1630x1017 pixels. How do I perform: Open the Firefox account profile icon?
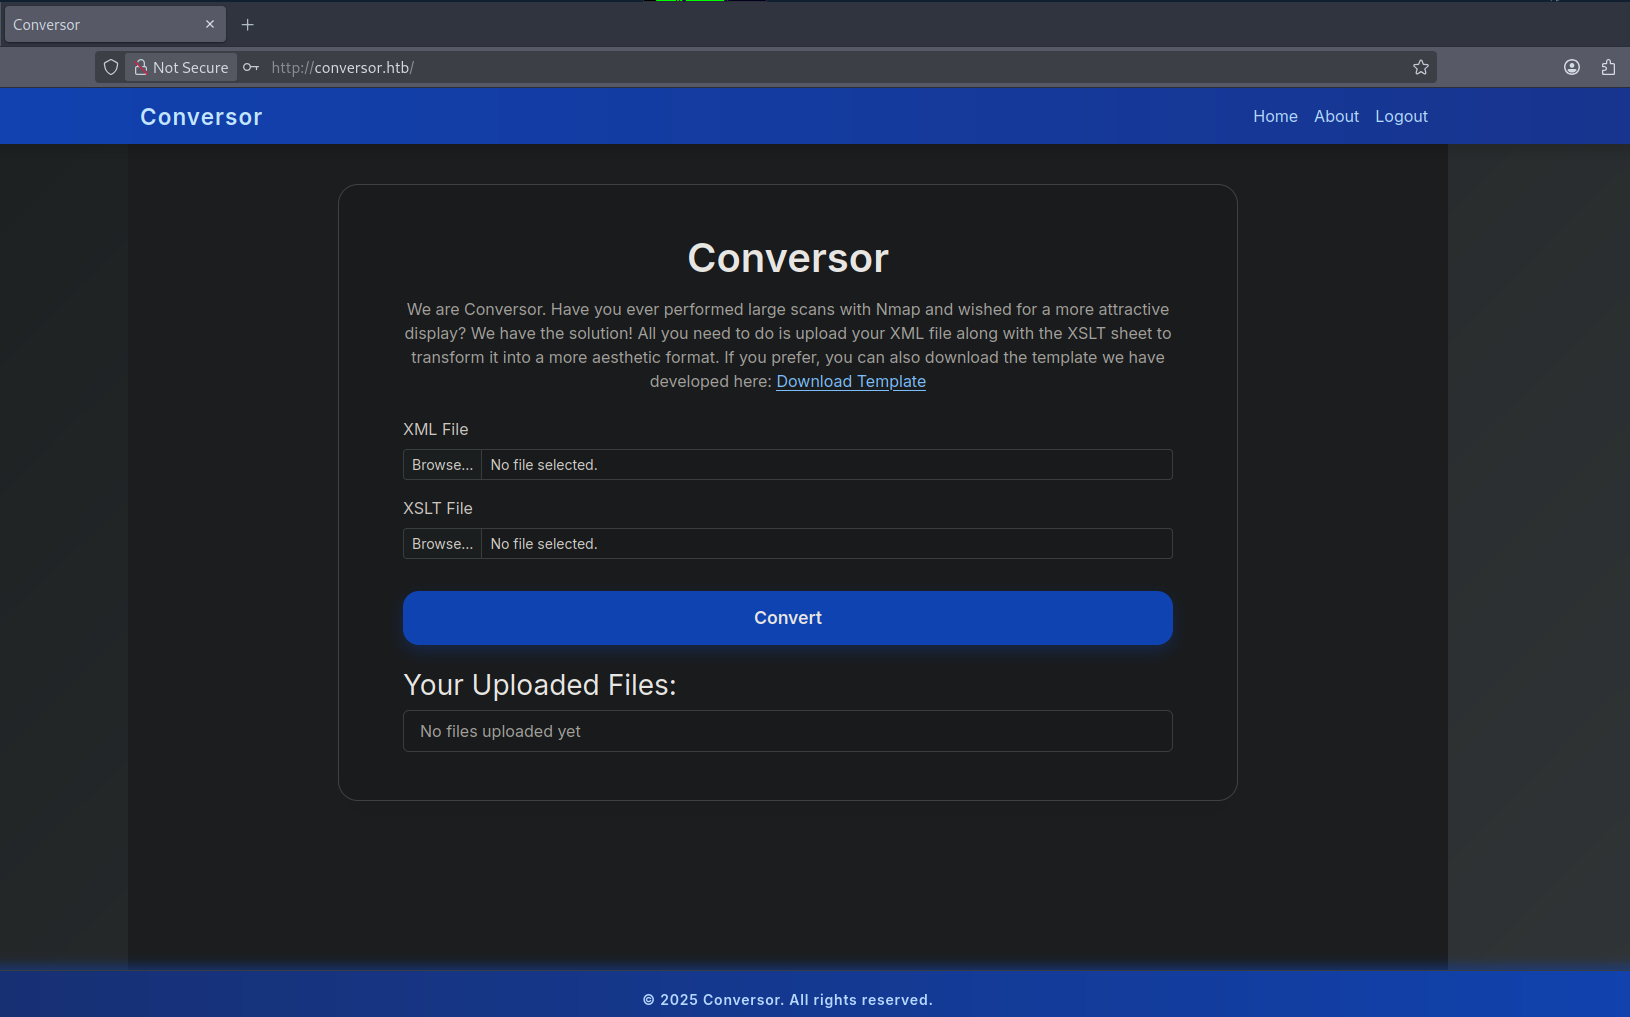tap(1571, 67)
